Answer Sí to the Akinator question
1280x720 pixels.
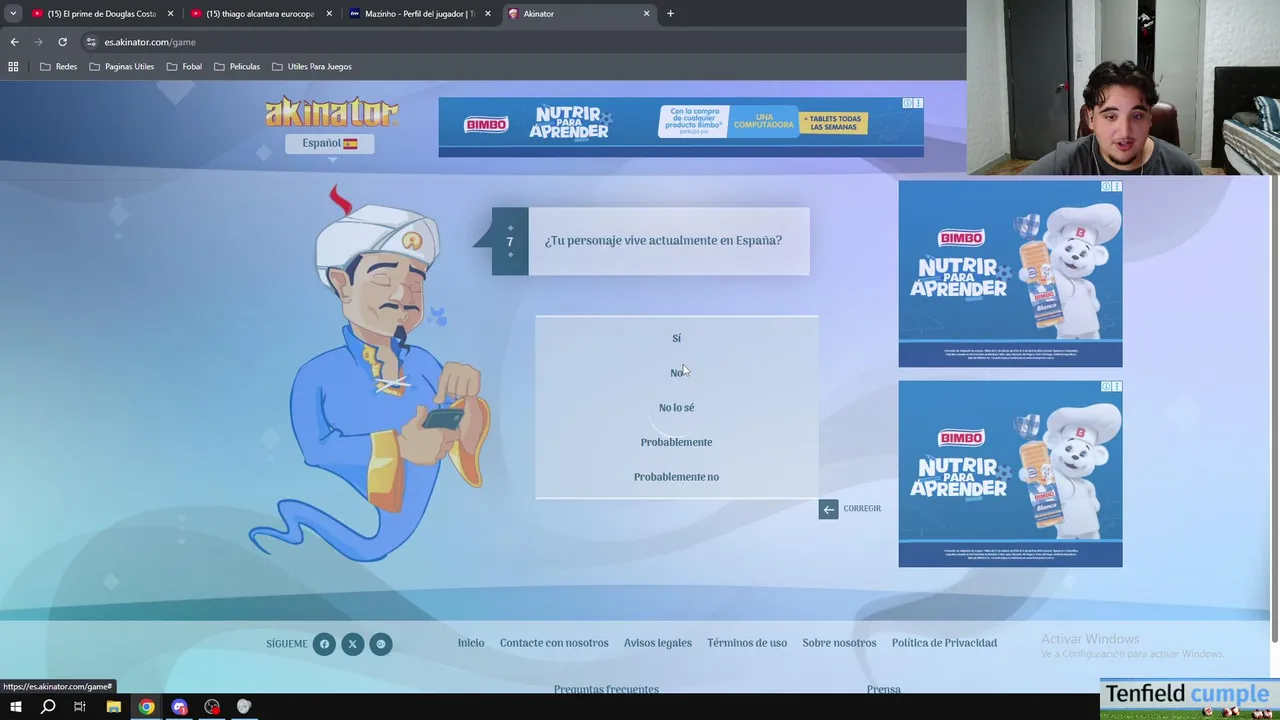(x=676, y=338)
